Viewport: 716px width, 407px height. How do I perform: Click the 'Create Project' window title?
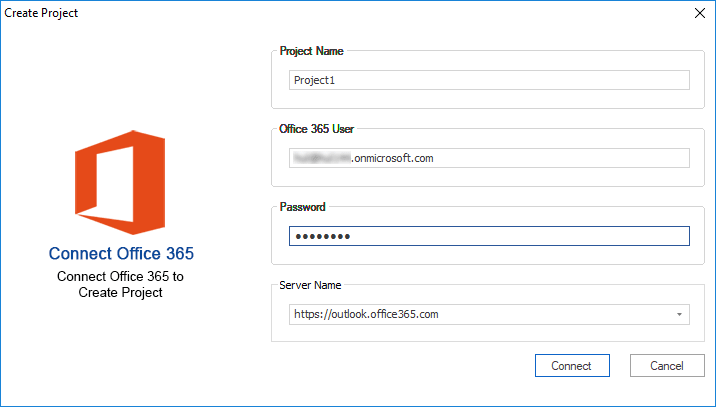click(41, 13)
